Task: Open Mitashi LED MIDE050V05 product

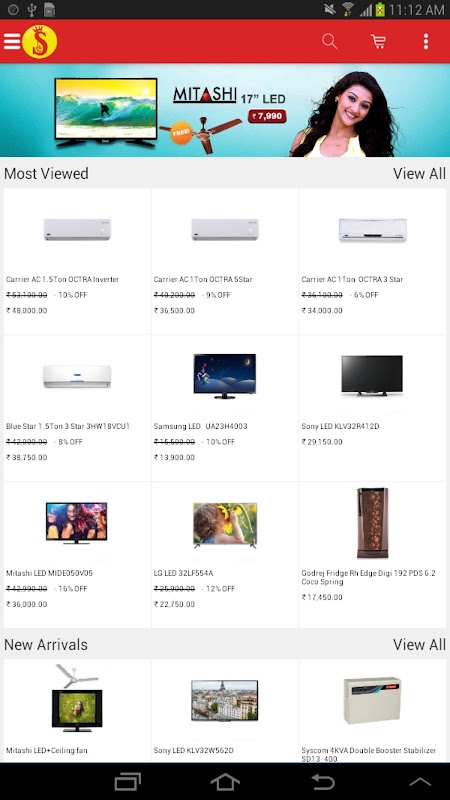Action: tap(77, 555)
